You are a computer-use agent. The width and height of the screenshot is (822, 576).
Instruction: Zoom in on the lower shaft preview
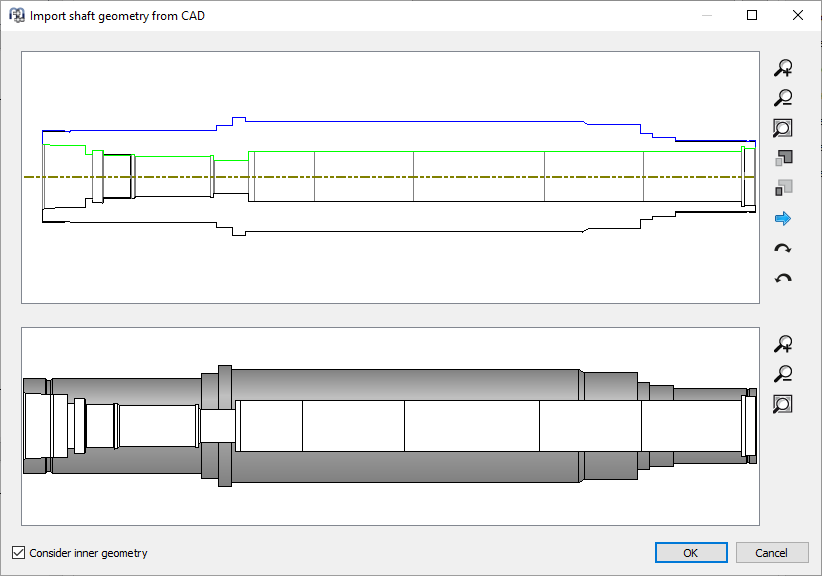(x=783, y=344)
